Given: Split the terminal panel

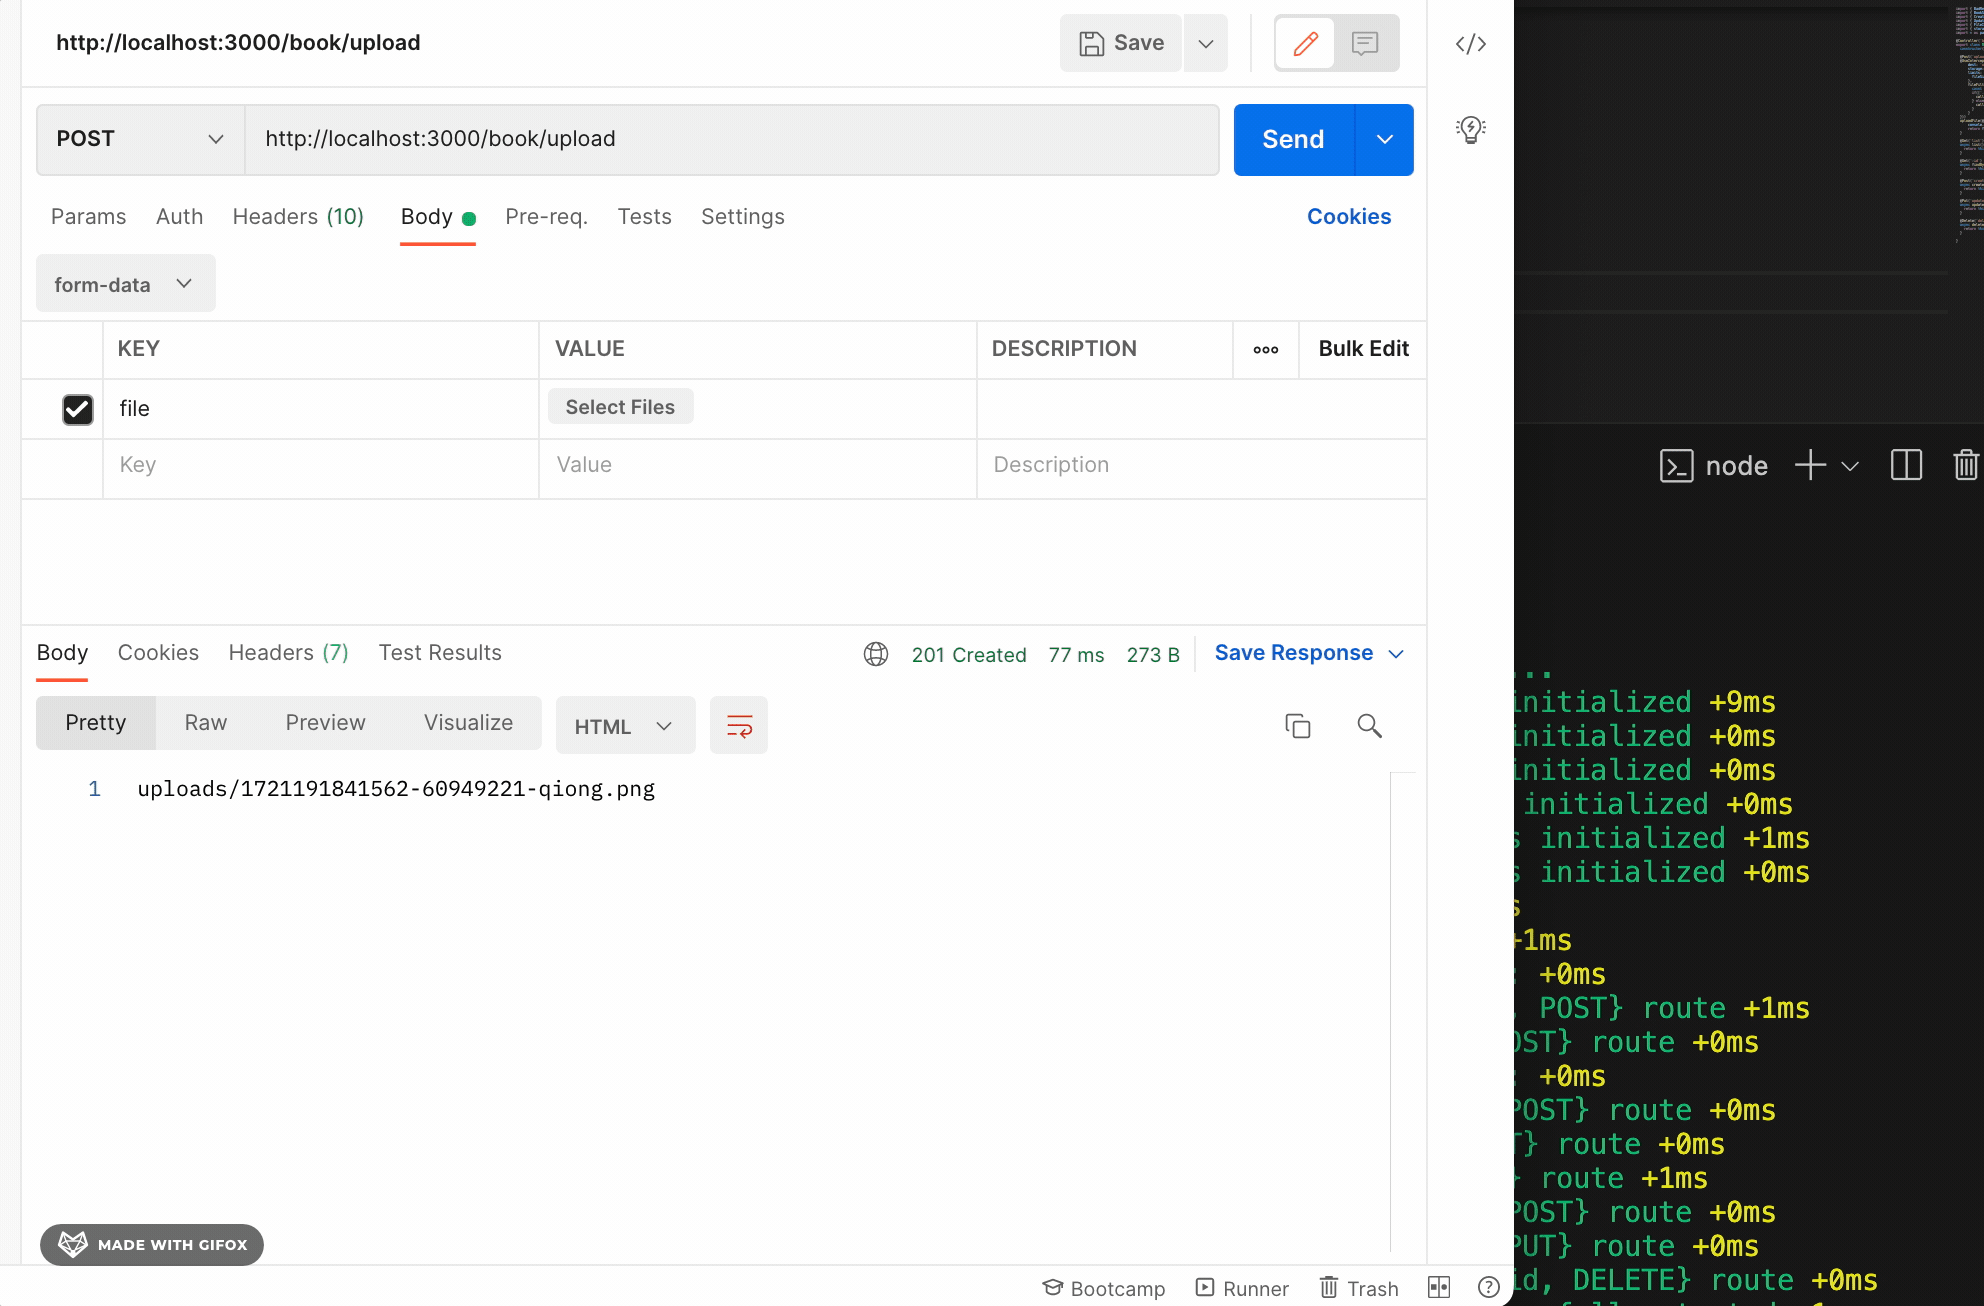Looking at the screenshot, I should pos(1906,465).
